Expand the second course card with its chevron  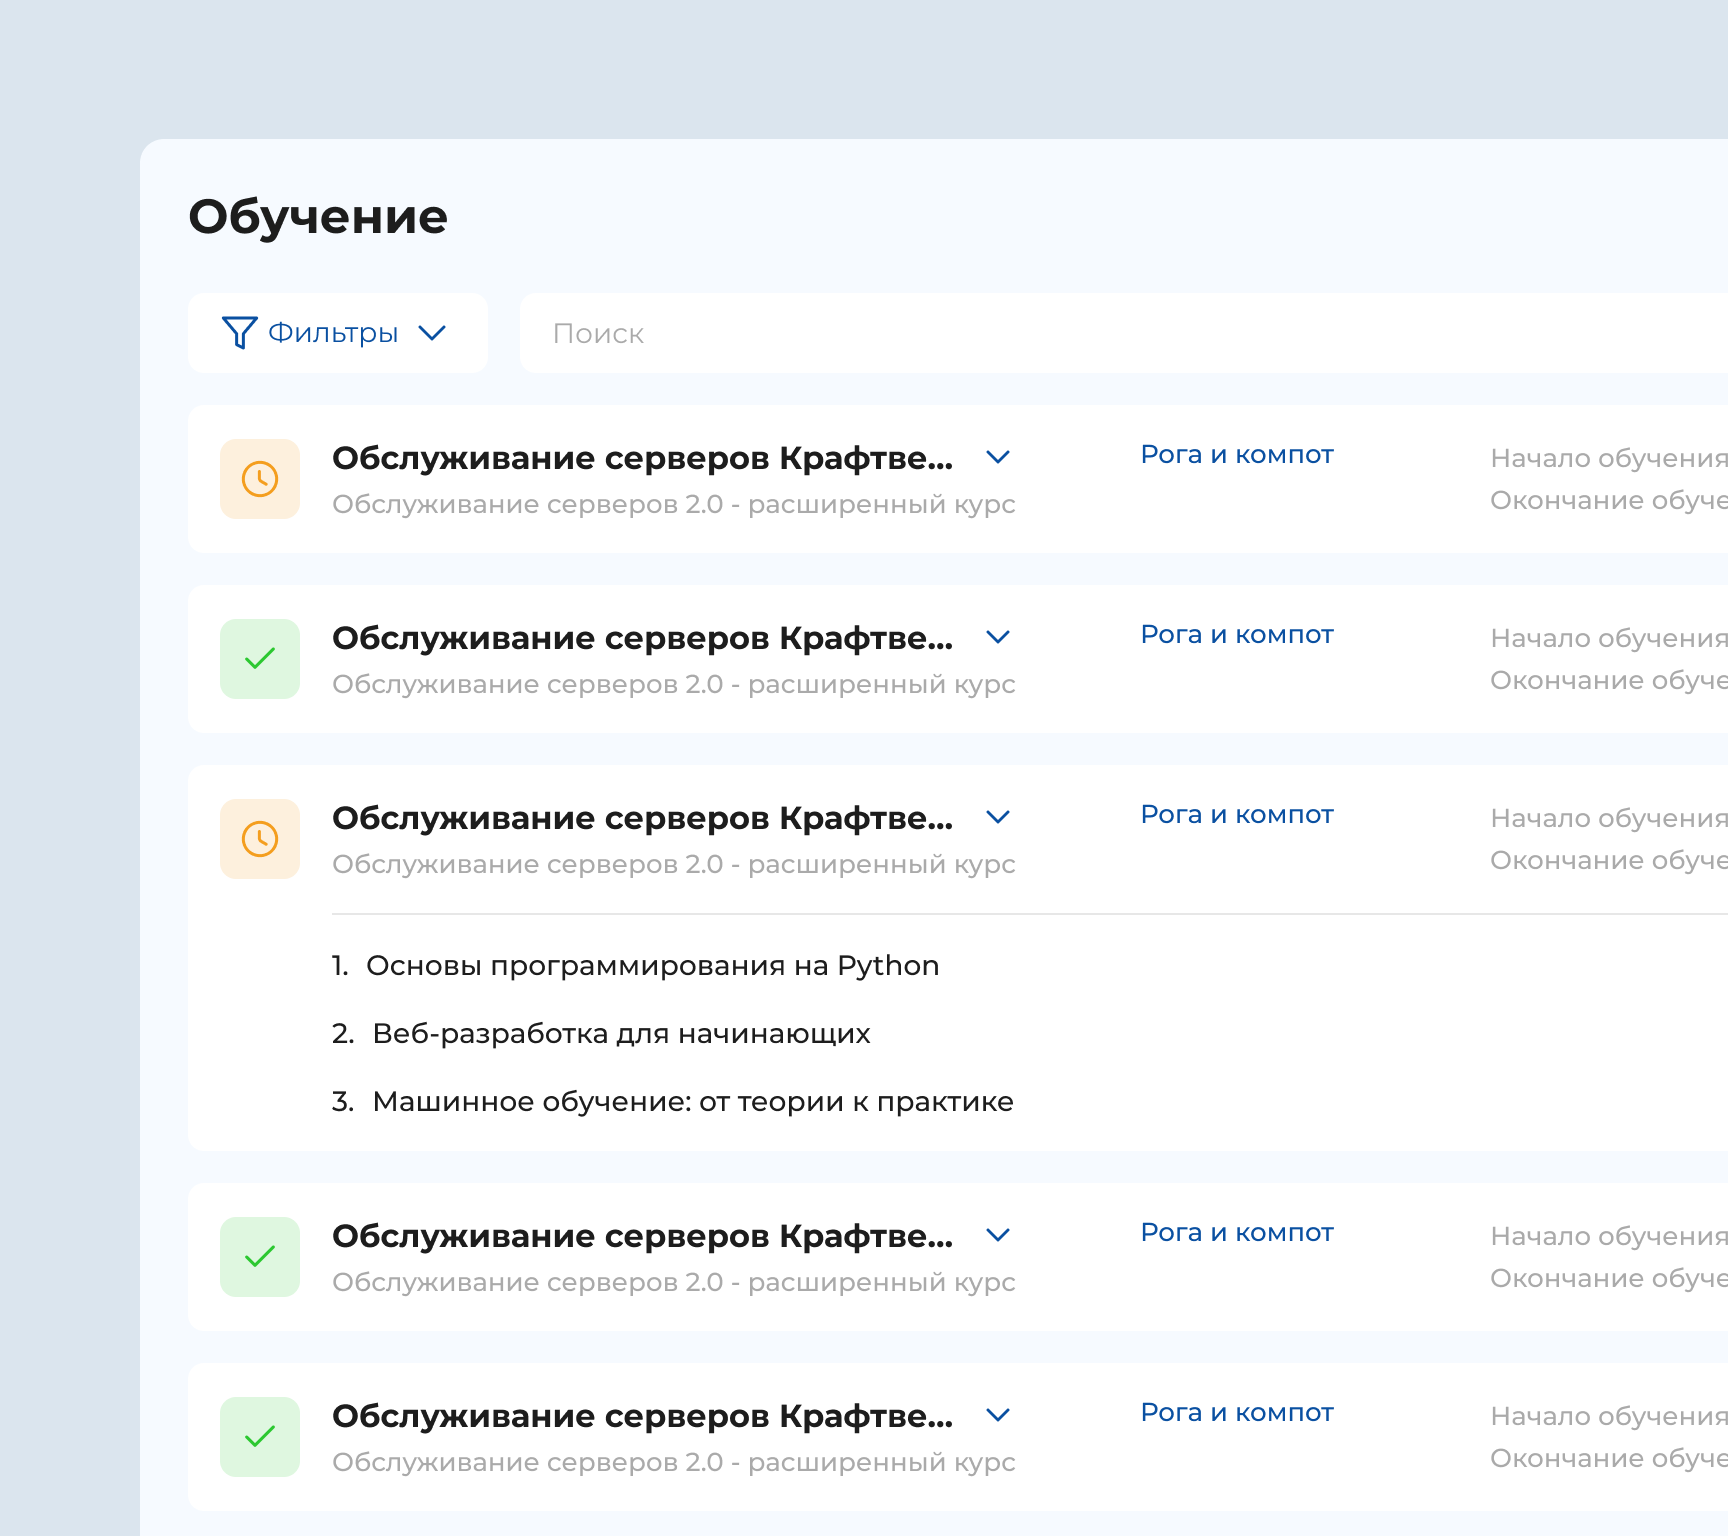998,637
